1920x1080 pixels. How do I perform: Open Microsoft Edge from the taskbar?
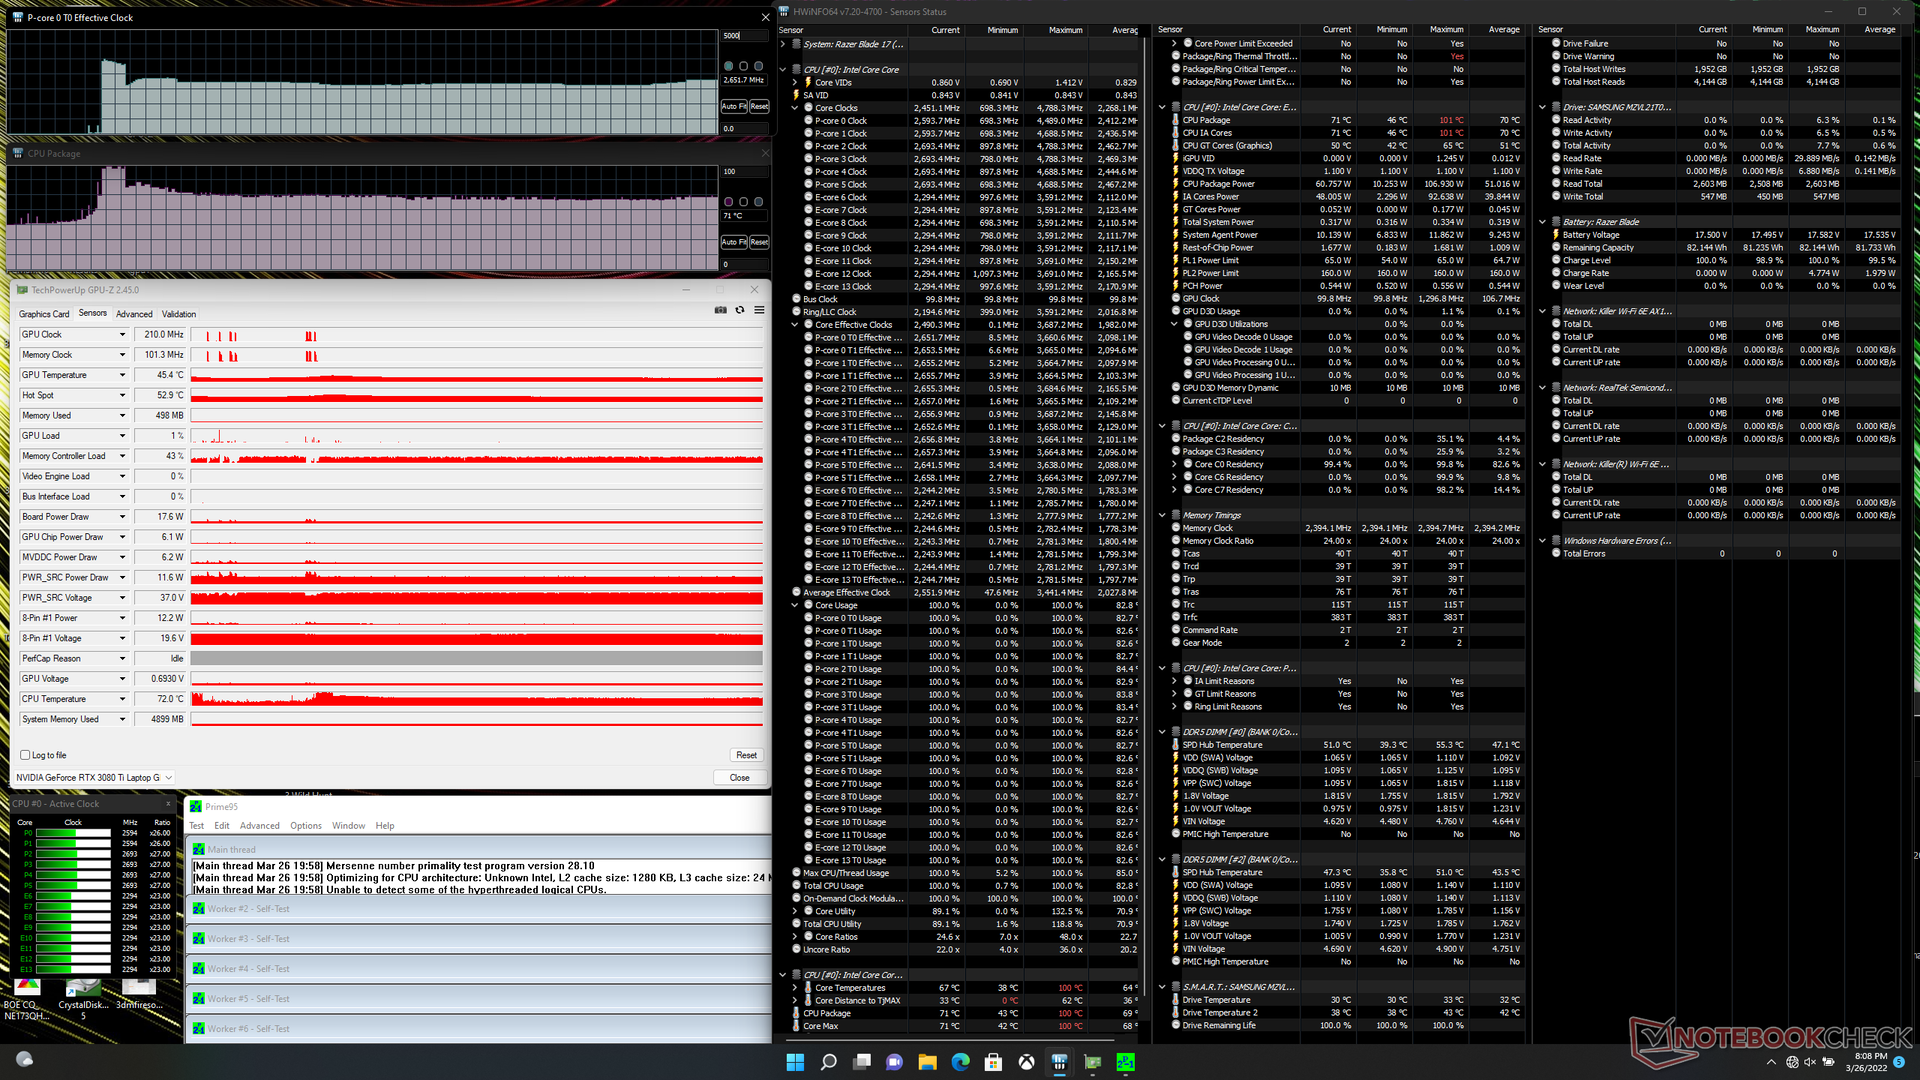click(x=960, y=1062)
